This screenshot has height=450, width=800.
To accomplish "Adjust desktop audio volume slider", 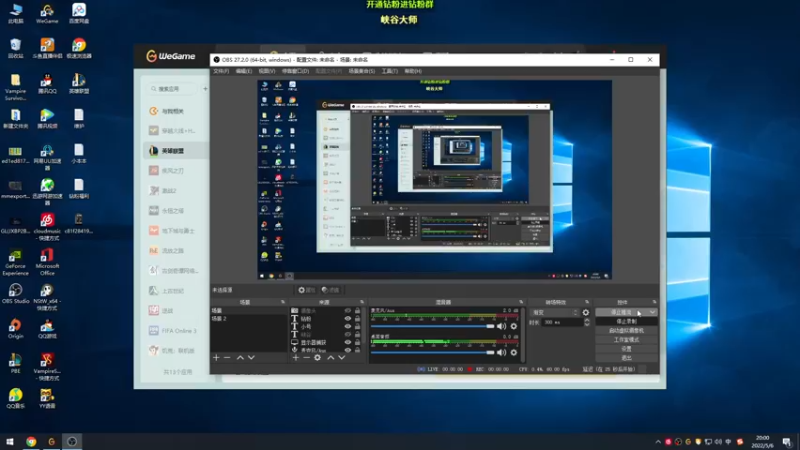I will pos(433,352).
